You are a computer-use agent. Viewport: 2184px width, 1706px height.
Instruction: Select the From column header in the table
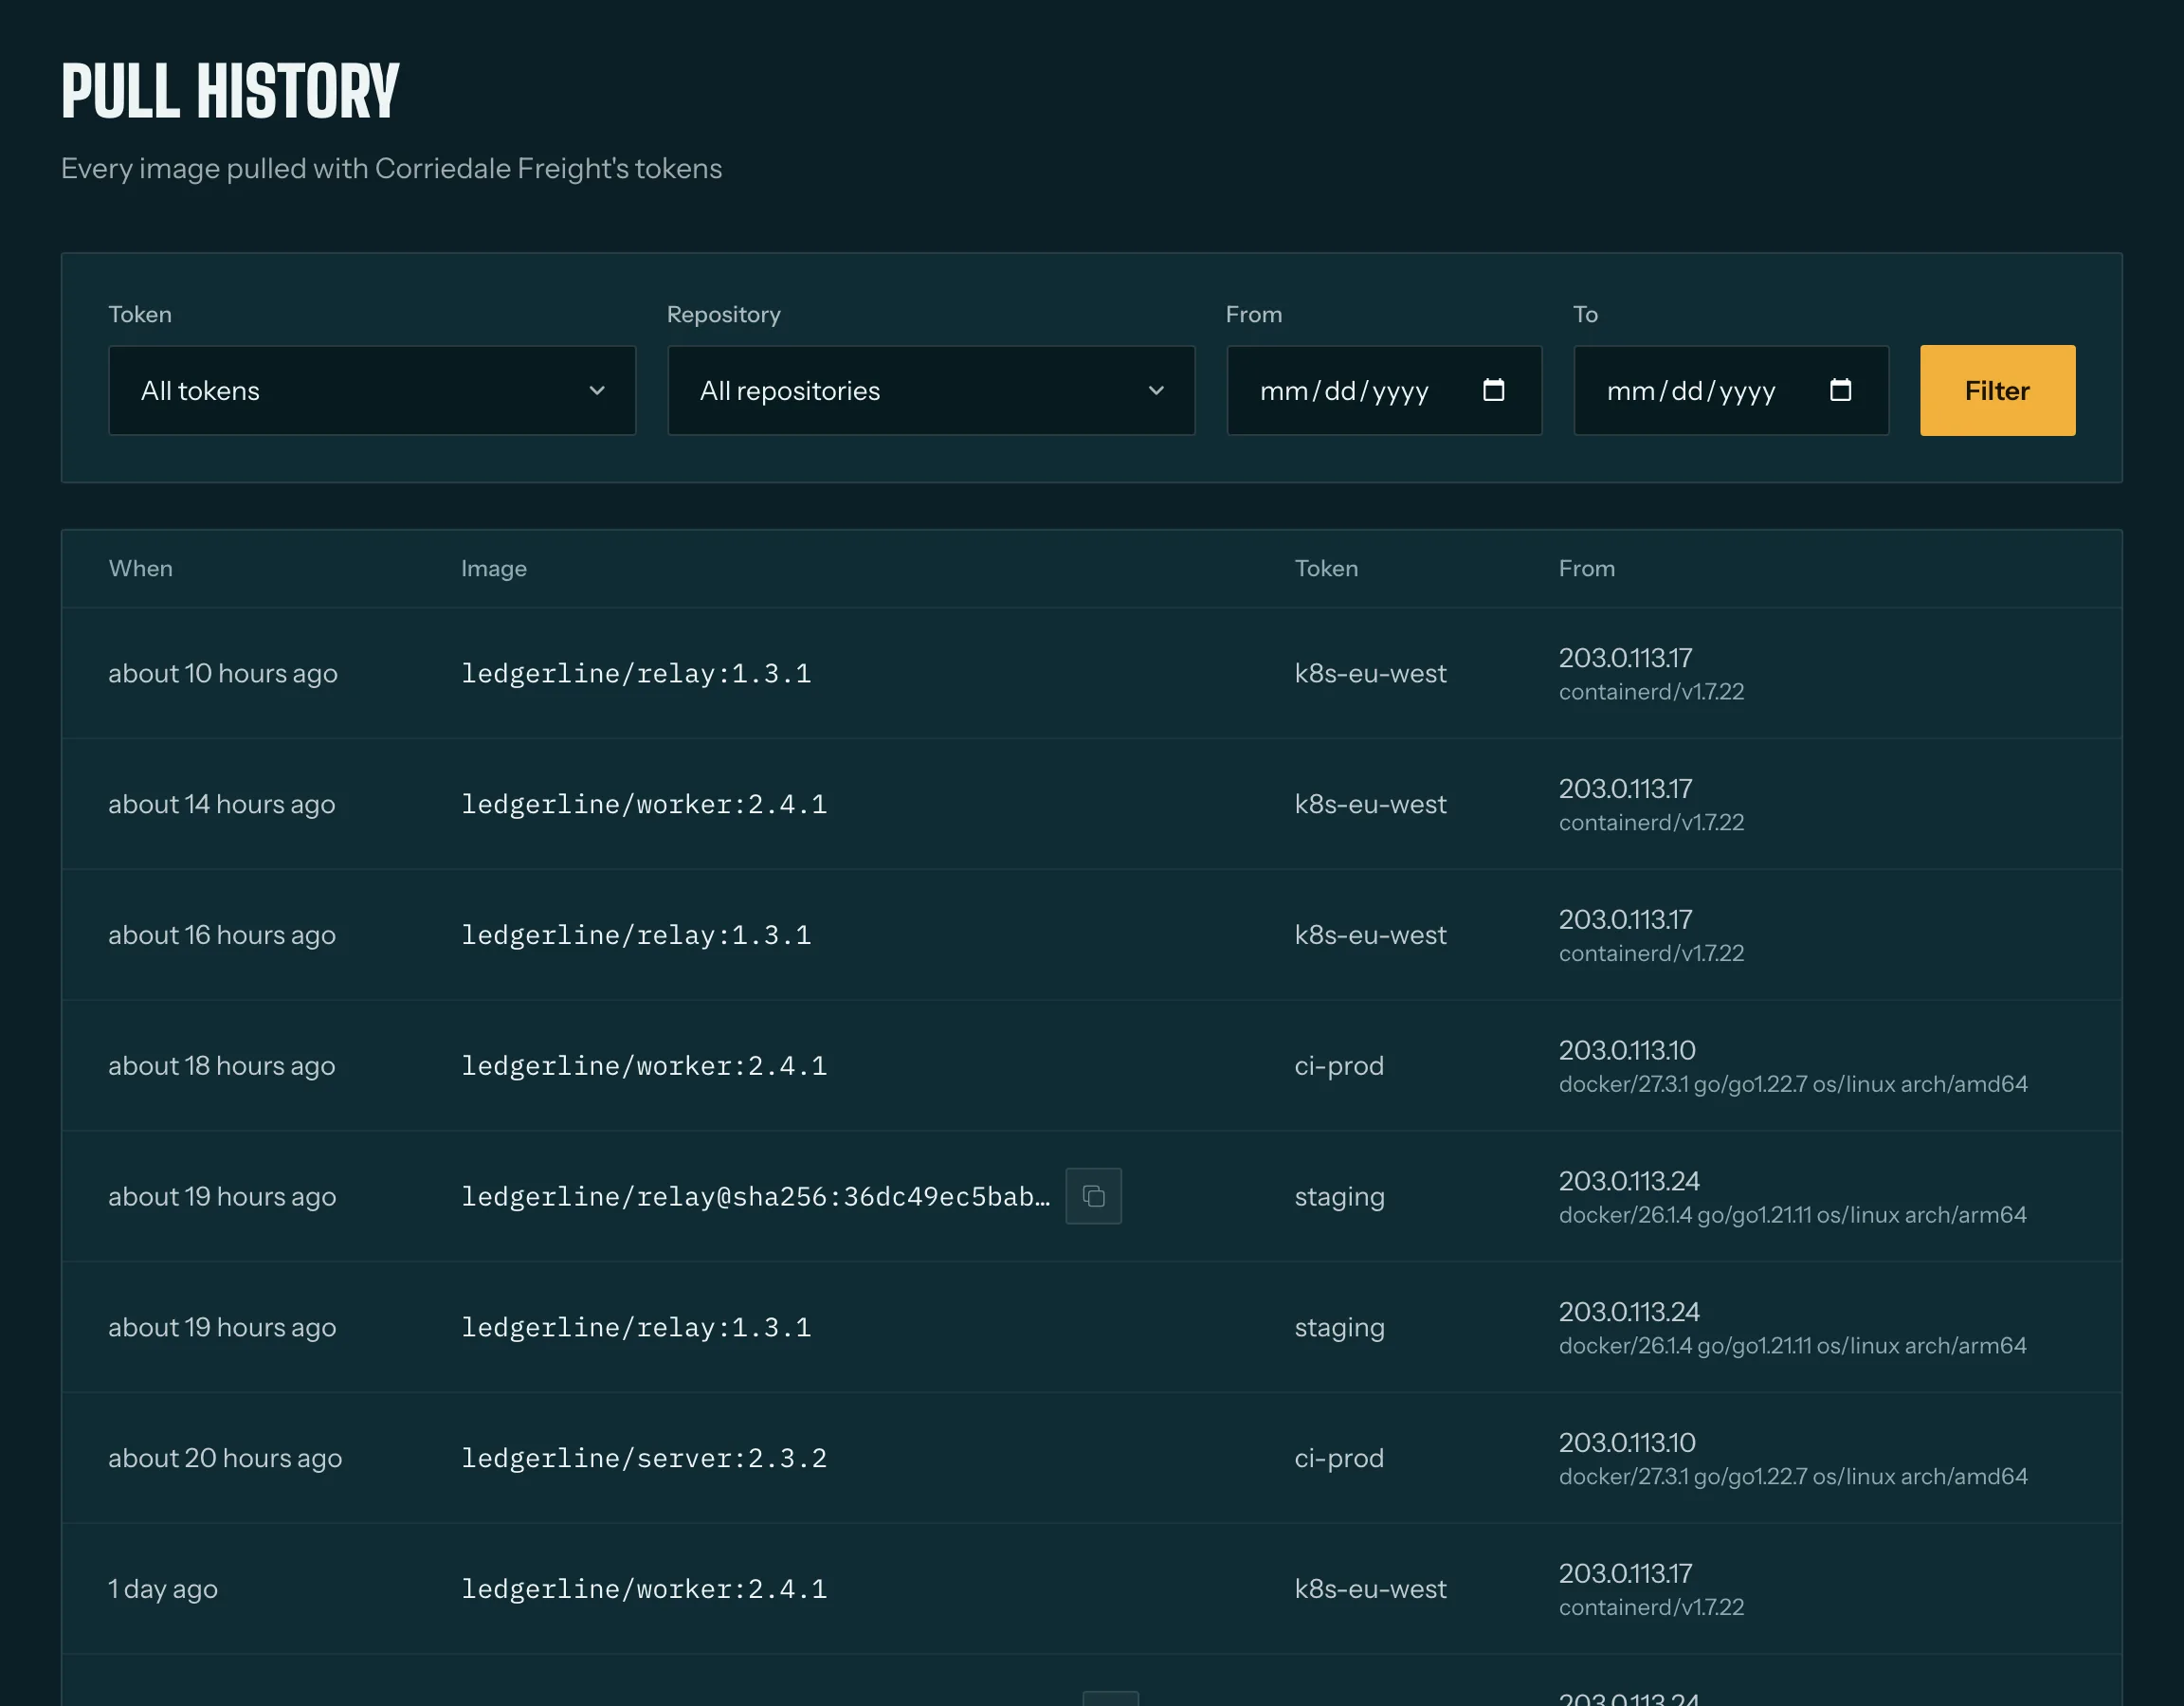pyautogui.click(x=1586, y=568)
